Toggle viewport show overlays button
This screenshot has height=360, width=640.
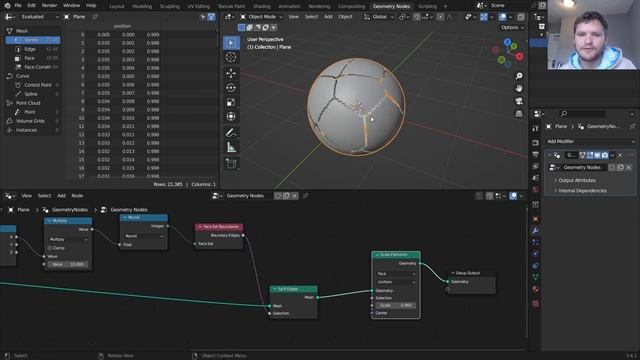click(503, 17)
